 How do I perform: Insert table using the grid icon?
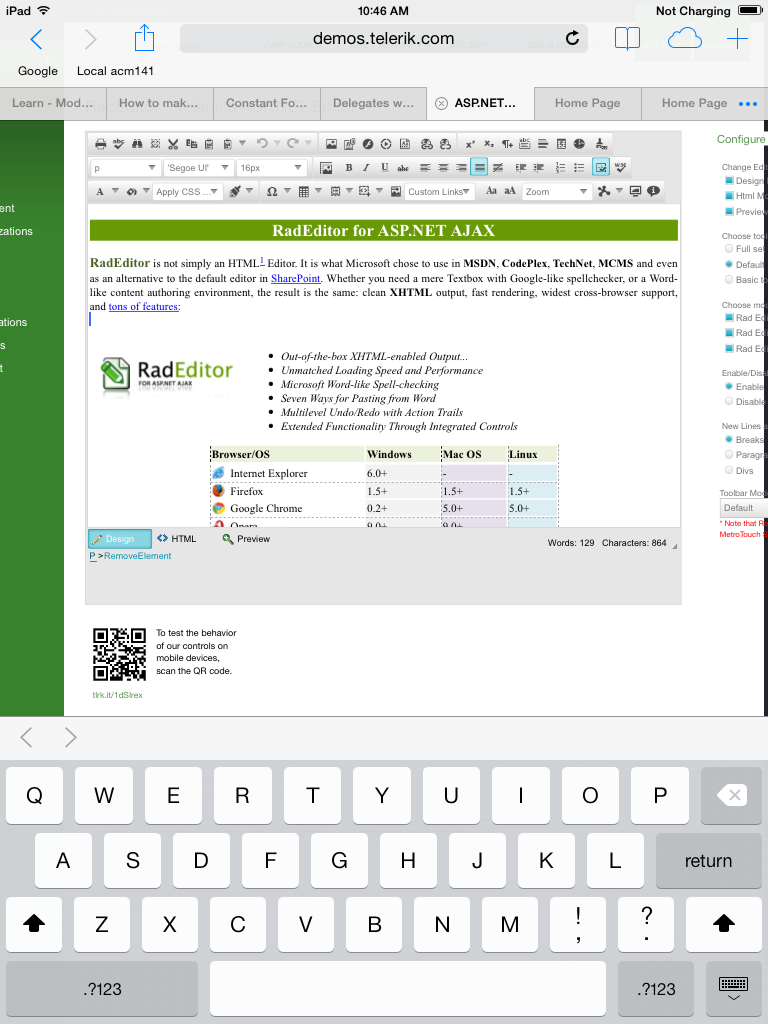(x=304, y=191)
